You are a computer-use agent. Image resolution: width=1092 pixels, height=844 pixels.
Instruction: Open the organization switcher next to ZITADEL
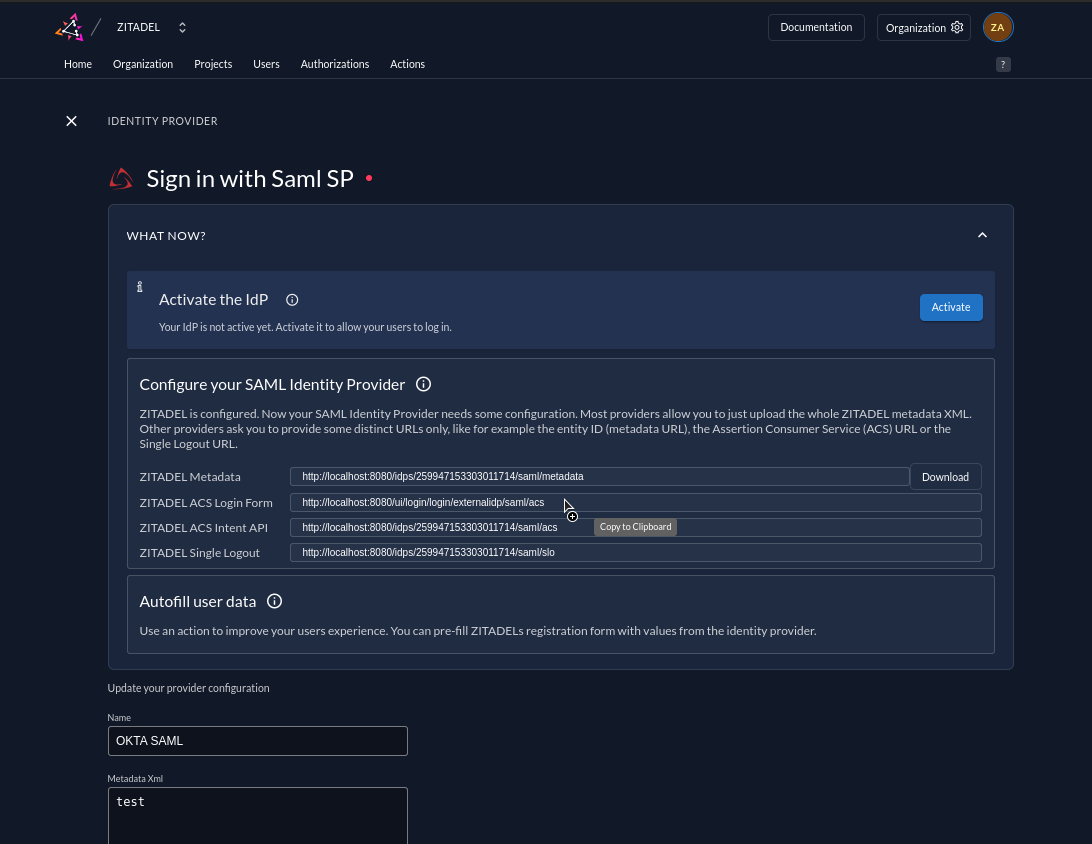click(x=182, y=27)
